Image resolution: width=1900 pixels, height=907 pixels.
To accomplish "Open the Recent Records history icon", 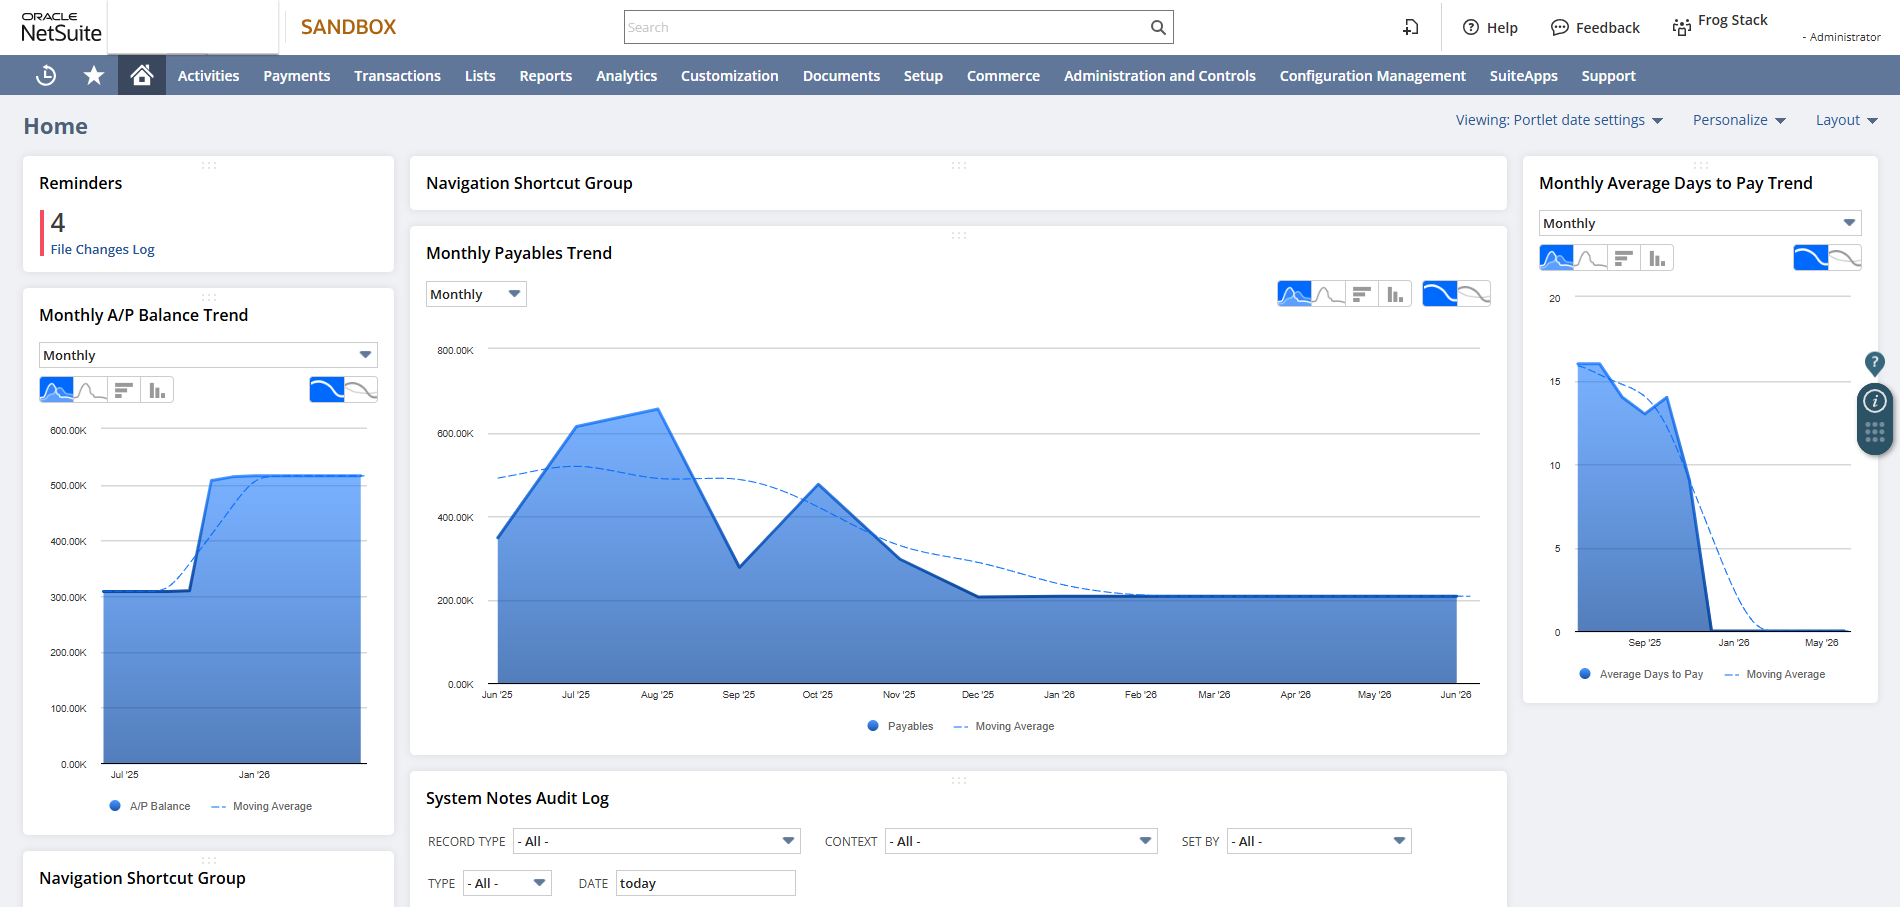I will click(x=46, y=75).
